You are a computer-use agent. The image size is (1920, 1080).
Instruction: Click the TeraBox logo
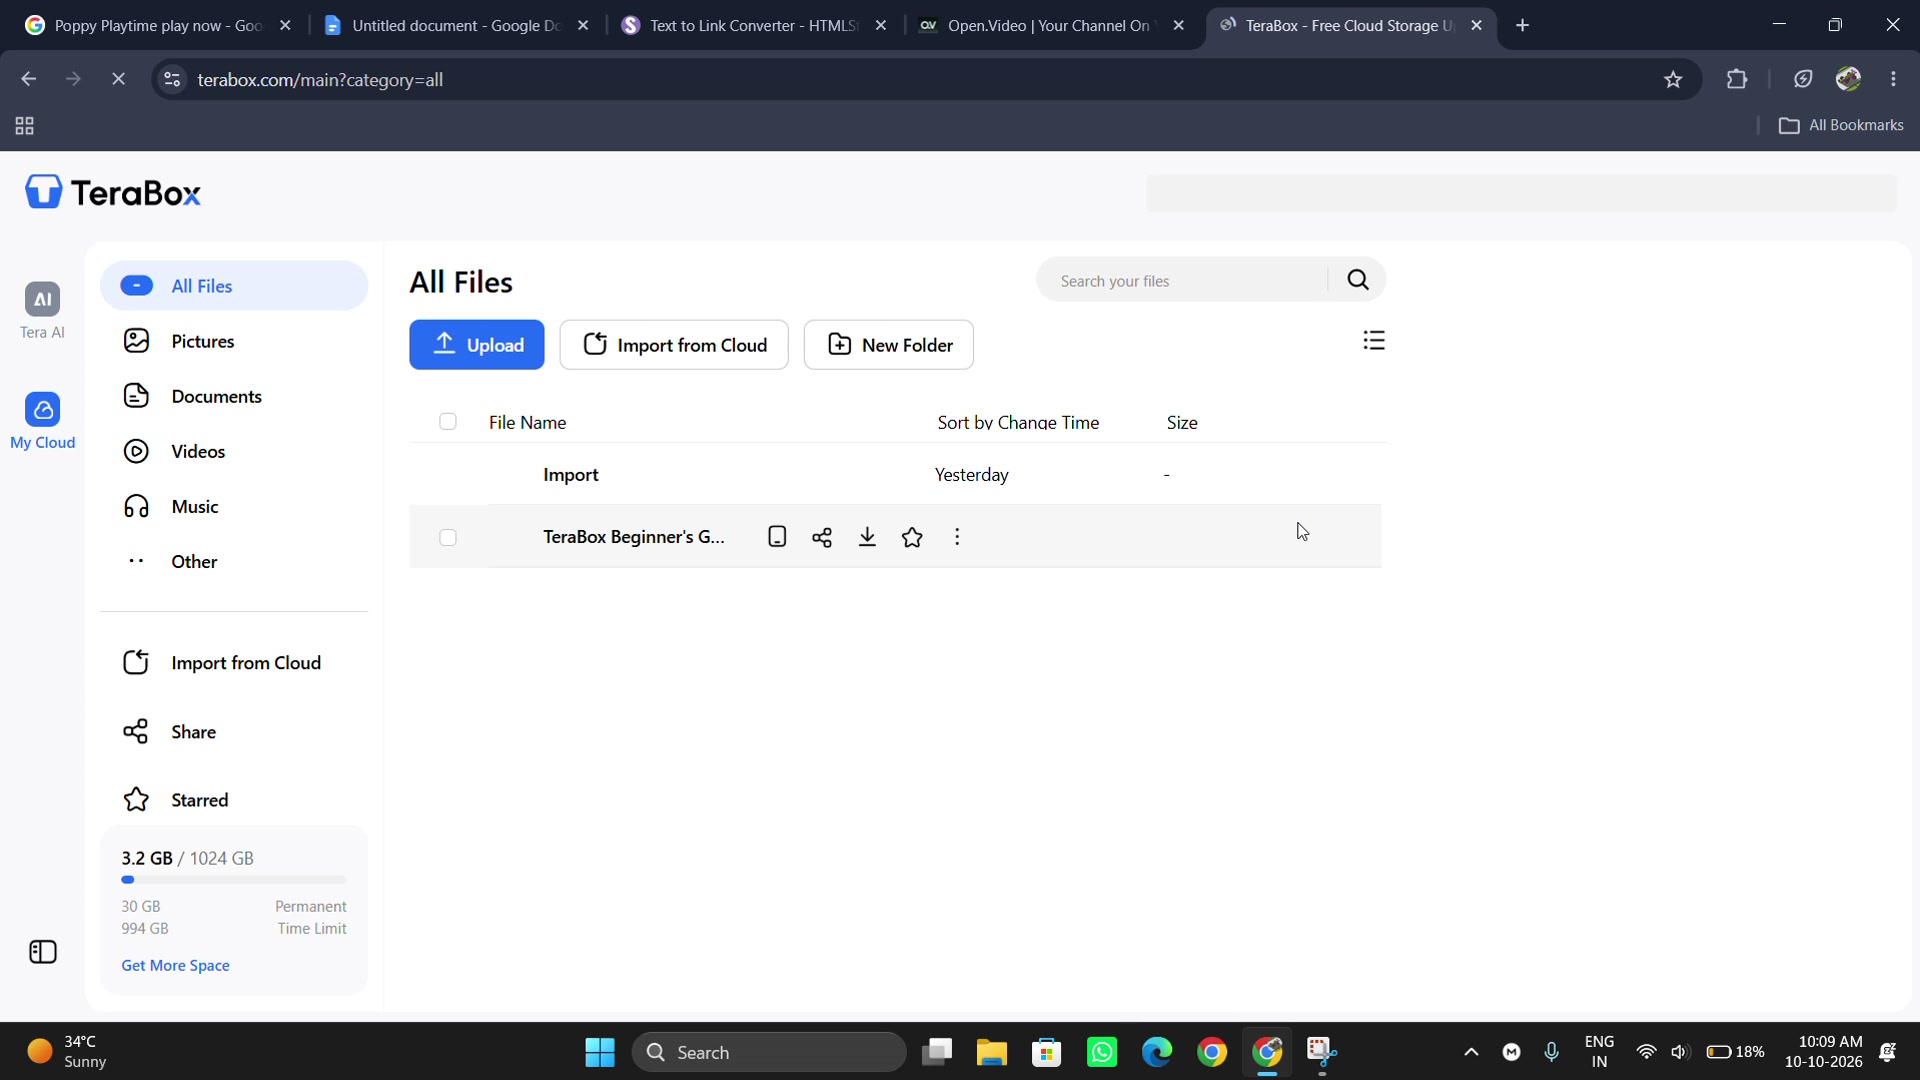pos(113,192)
